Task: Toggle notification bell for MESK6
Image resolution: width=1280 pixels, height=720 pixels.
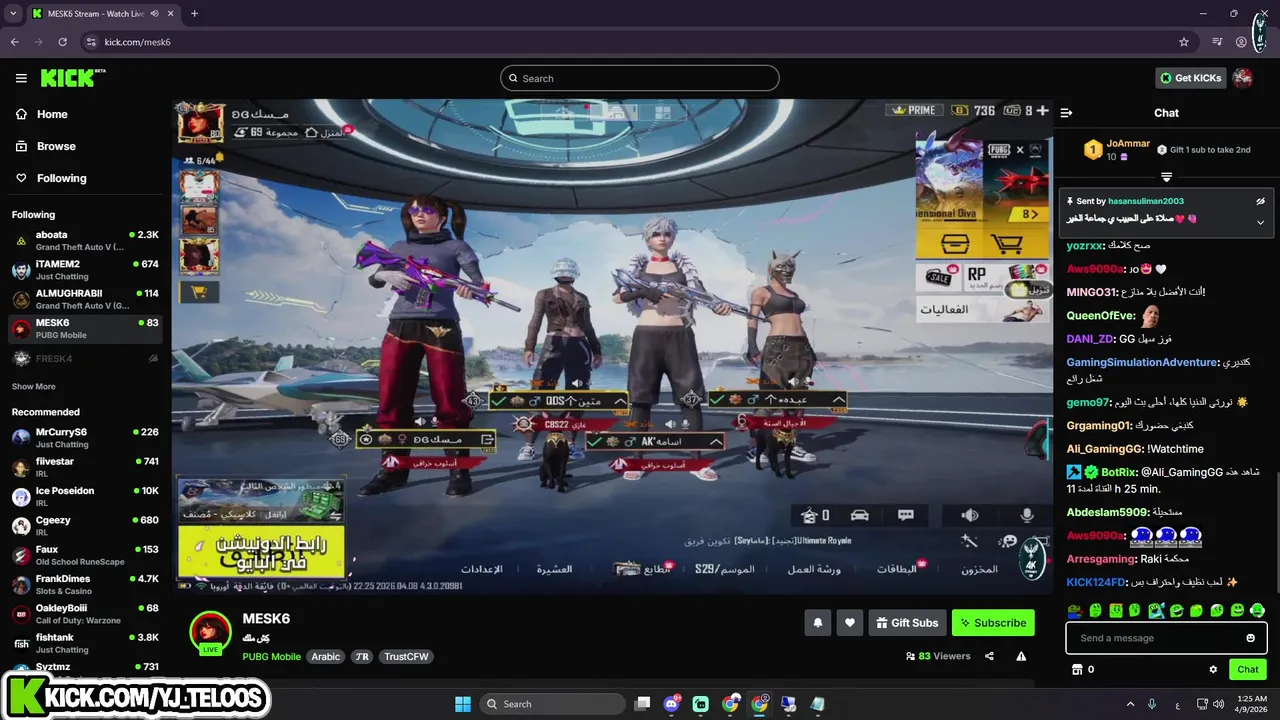Action: pyautogui.click(x=818, y=622)
